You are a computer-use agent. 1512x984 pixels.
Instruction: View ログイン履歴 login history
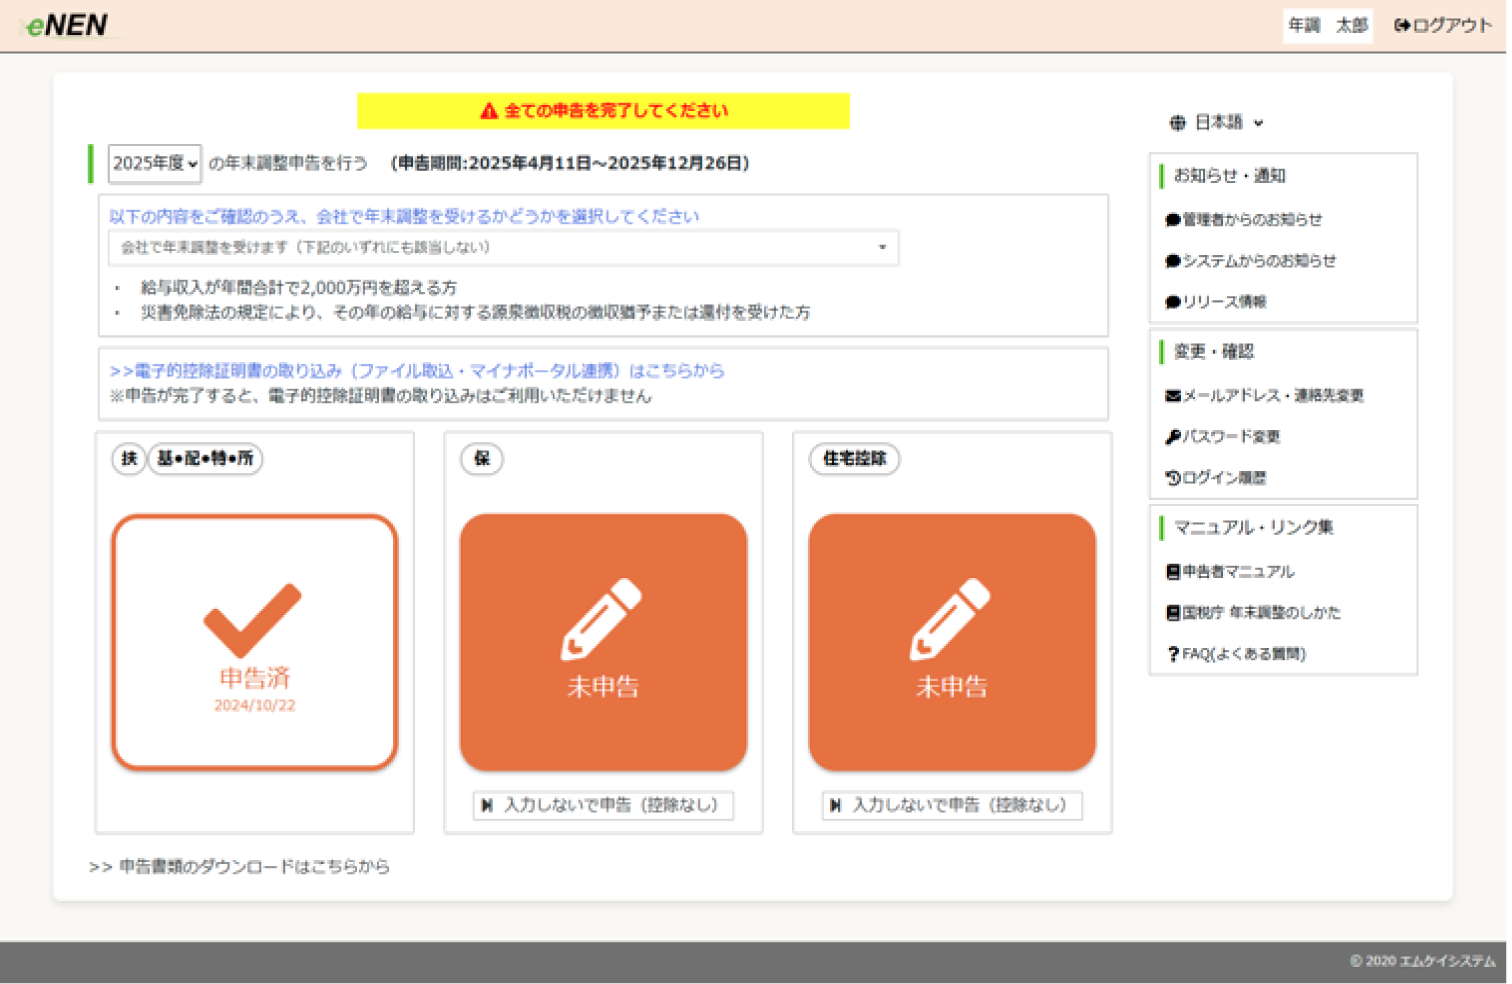click(x=1223, y=478)
